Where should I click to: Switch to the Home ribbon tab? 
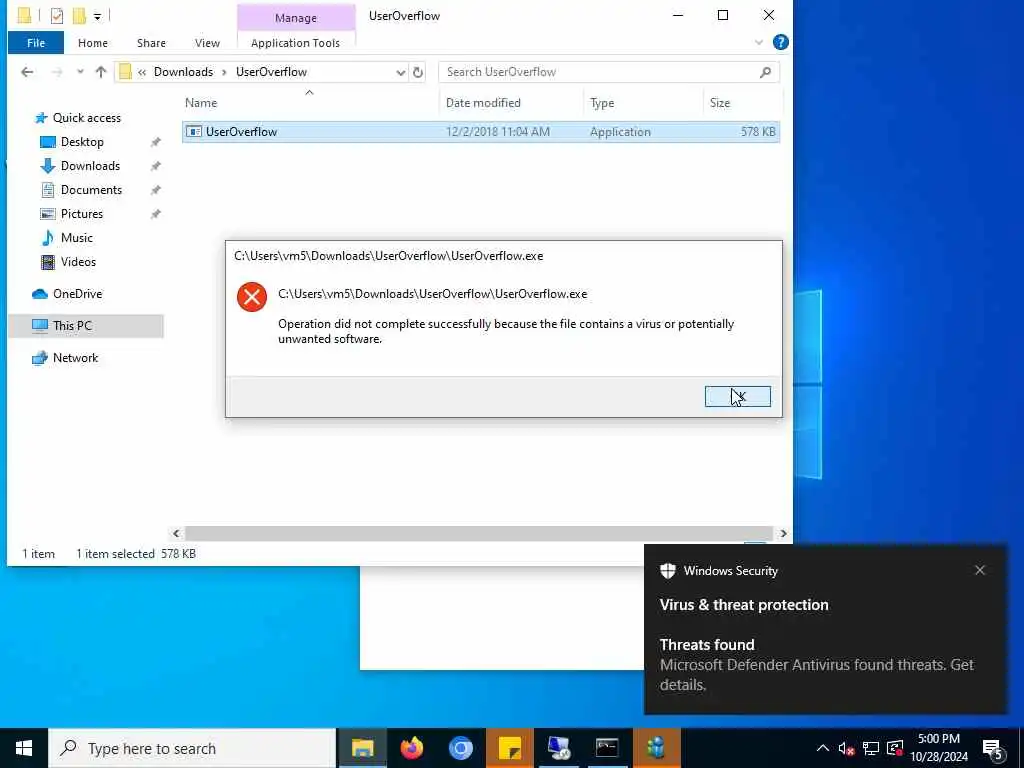point(93,43)
